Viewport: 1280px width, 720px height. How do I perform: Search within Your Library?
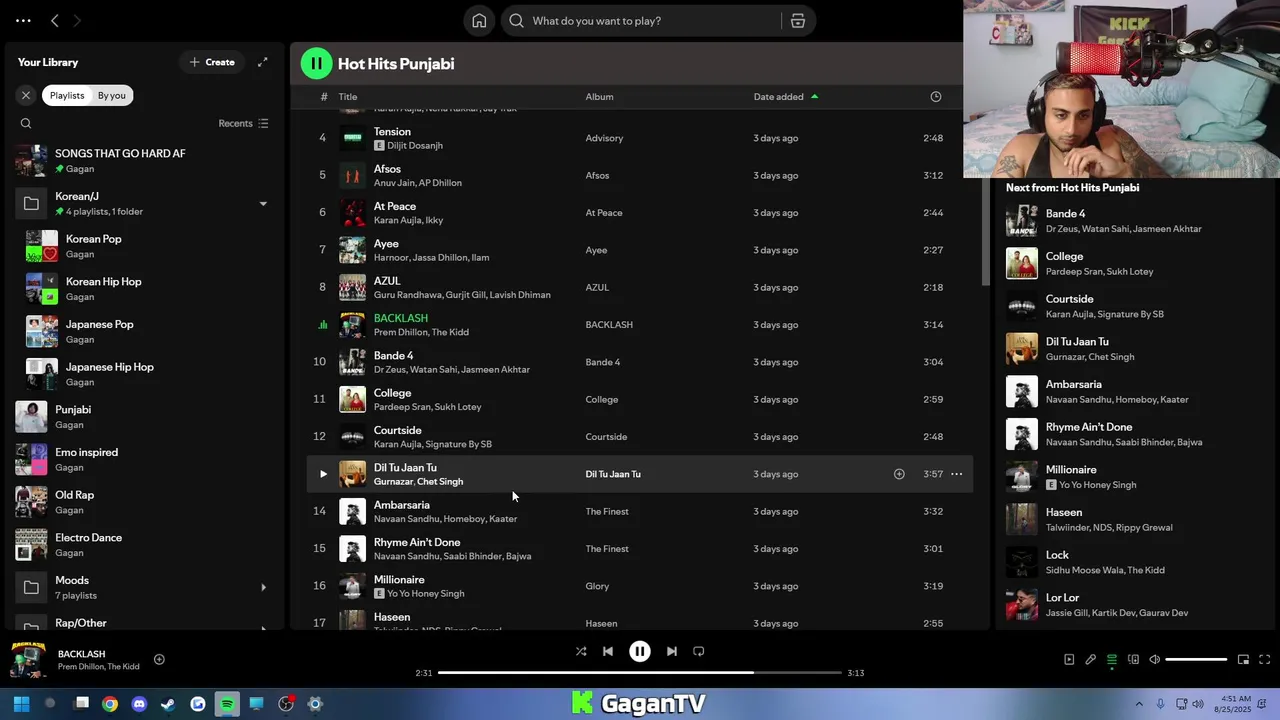click(x=26, y=124)
